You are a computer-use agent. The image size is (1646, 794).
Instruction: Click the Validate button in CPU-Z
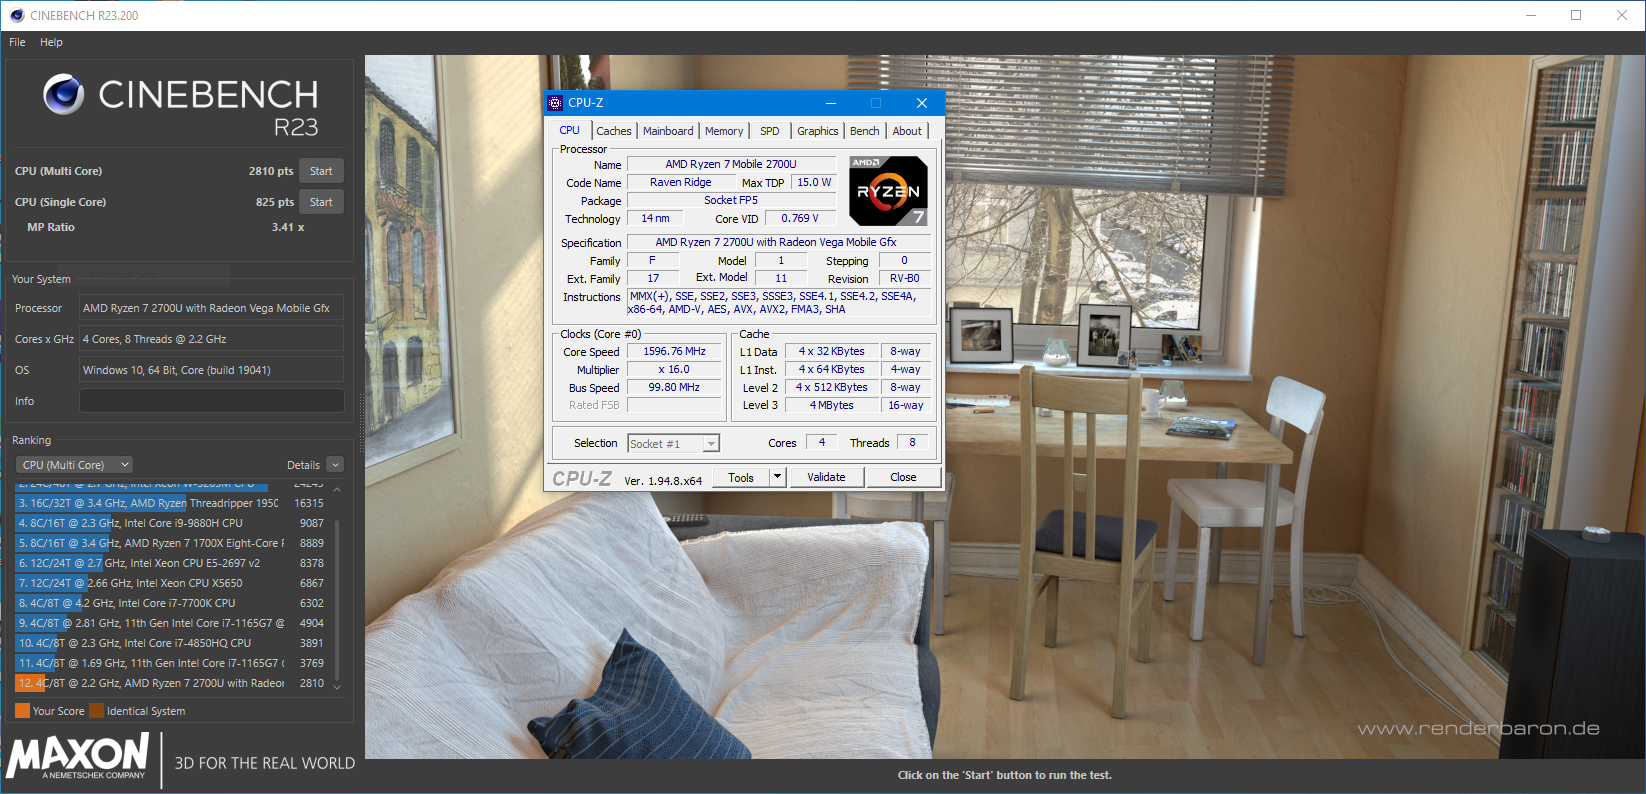pyautogui.click(x=826, y=477)
